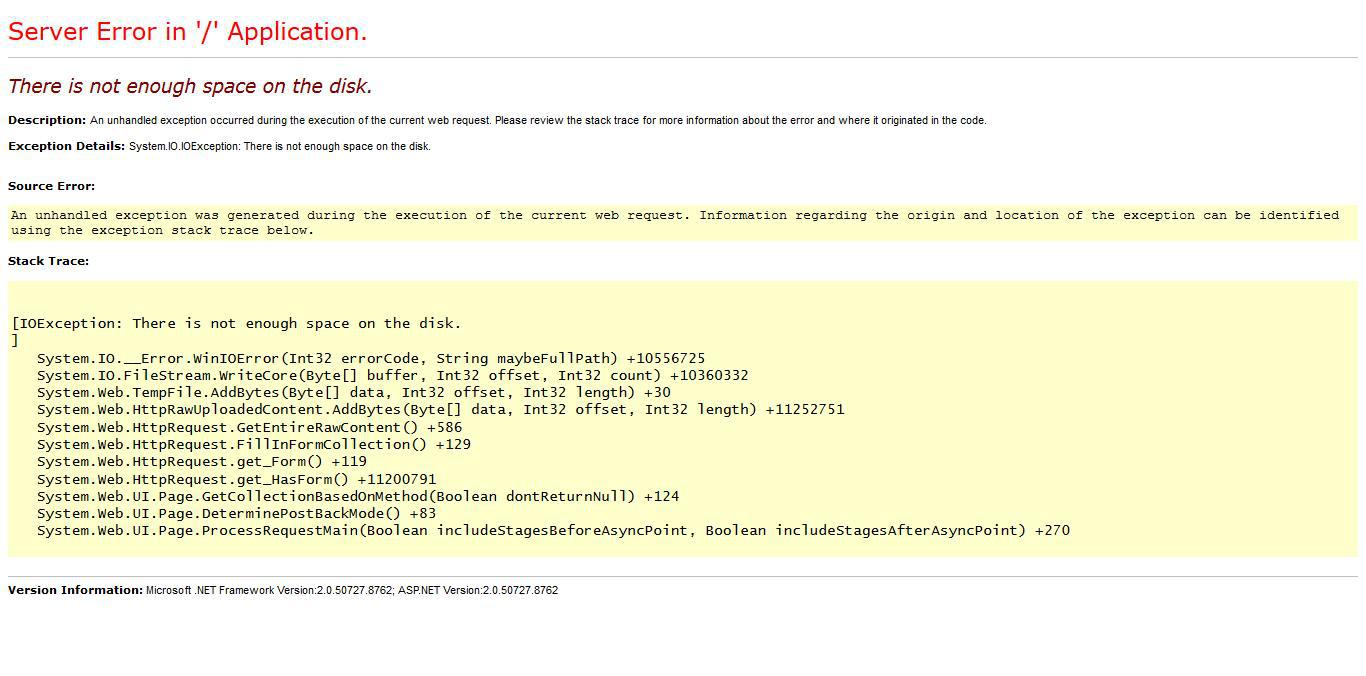Click the get_Form stack trace entry

(200, 461)
